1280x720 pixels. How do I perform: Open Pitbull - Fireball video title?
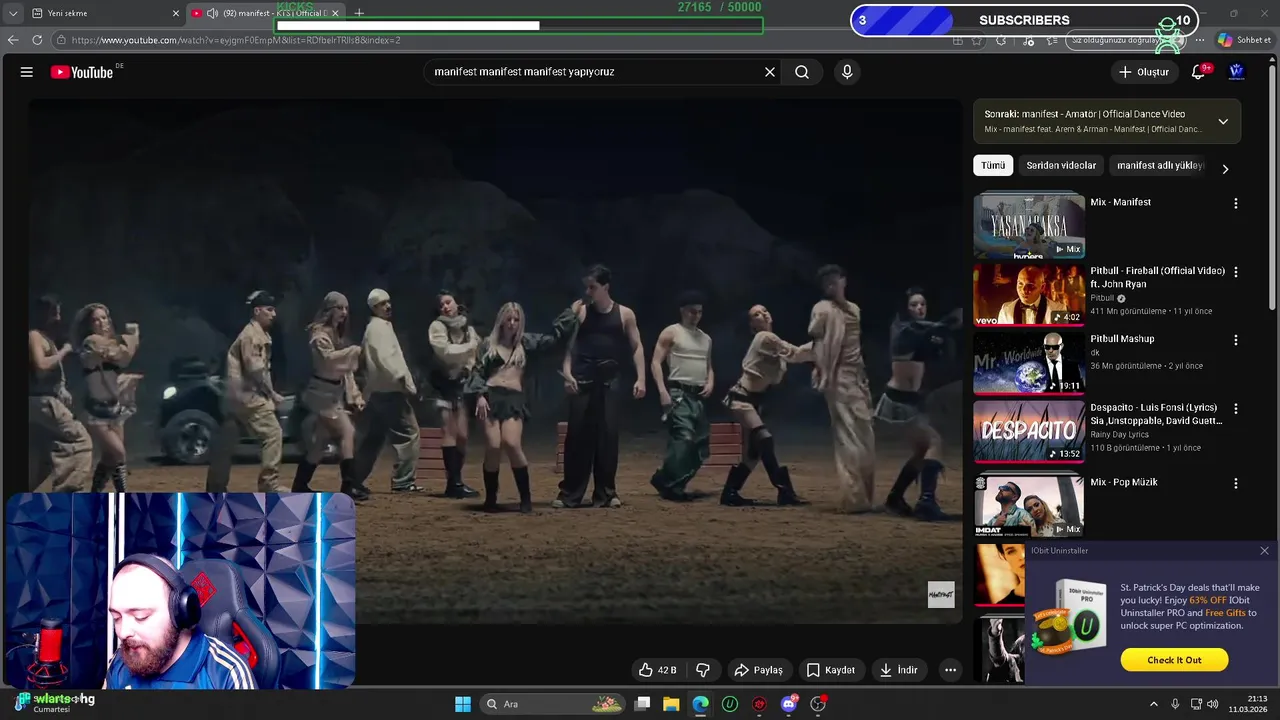1157,277
